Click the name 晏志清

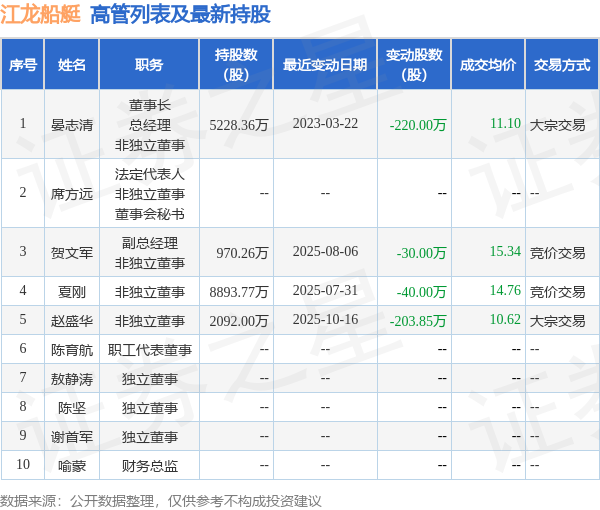72,125
